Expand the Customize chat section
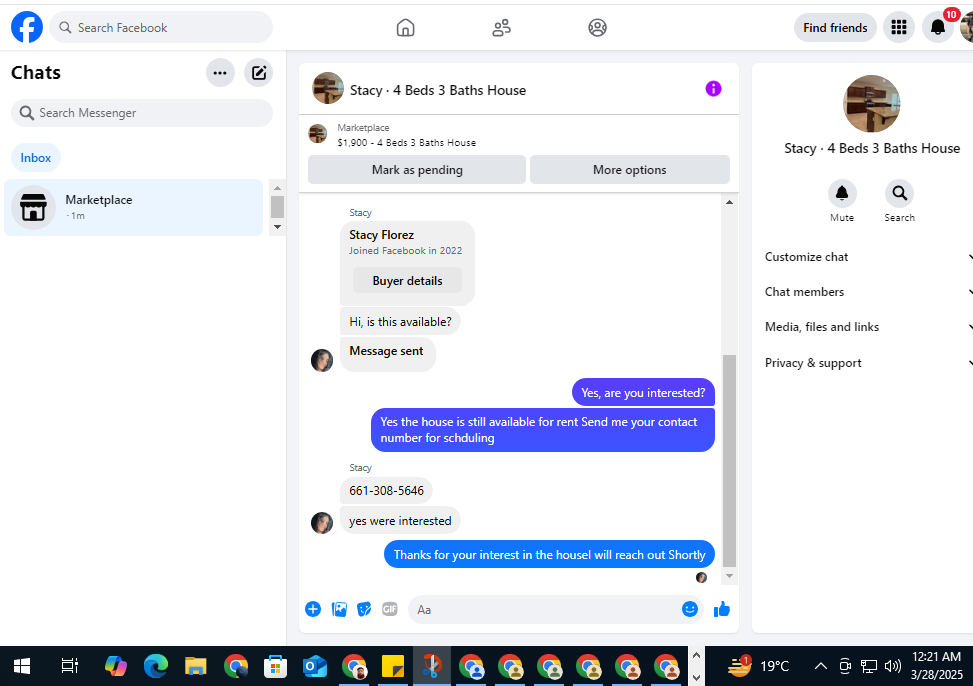The height and width of the screenshot is (686, 973). [868, 257]
